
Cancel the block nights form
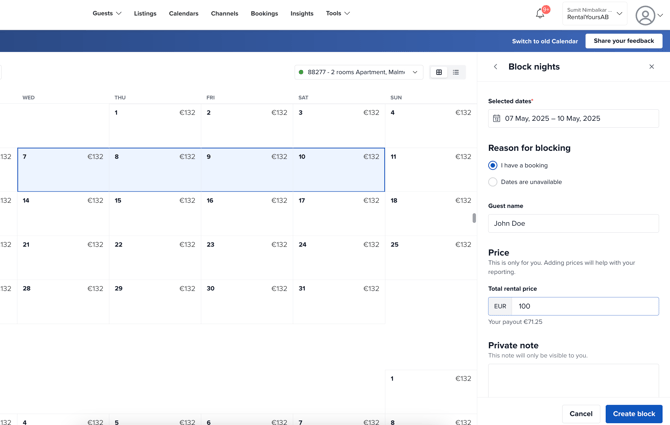coord(581,413)
